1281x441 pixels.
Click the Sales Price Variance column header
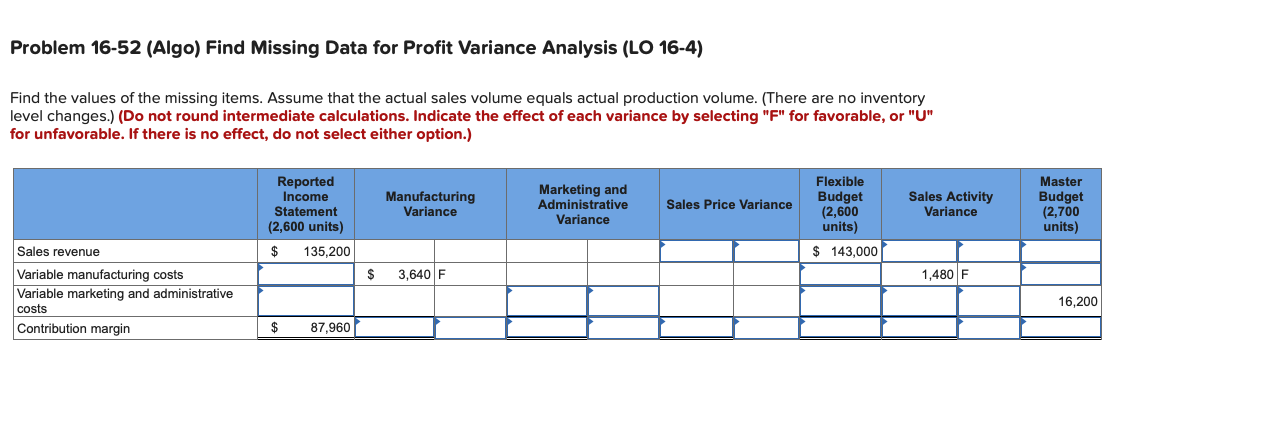tap(729, 204)
